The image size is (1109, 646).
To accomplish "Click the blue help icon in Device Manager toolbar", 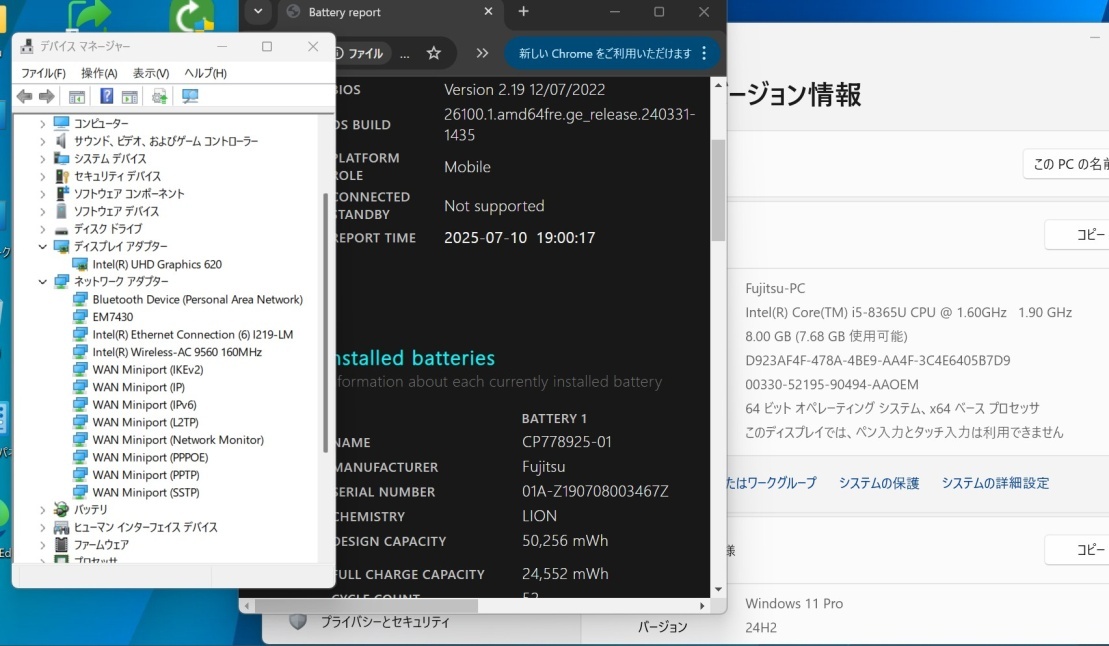I will [x=106, y=96].
